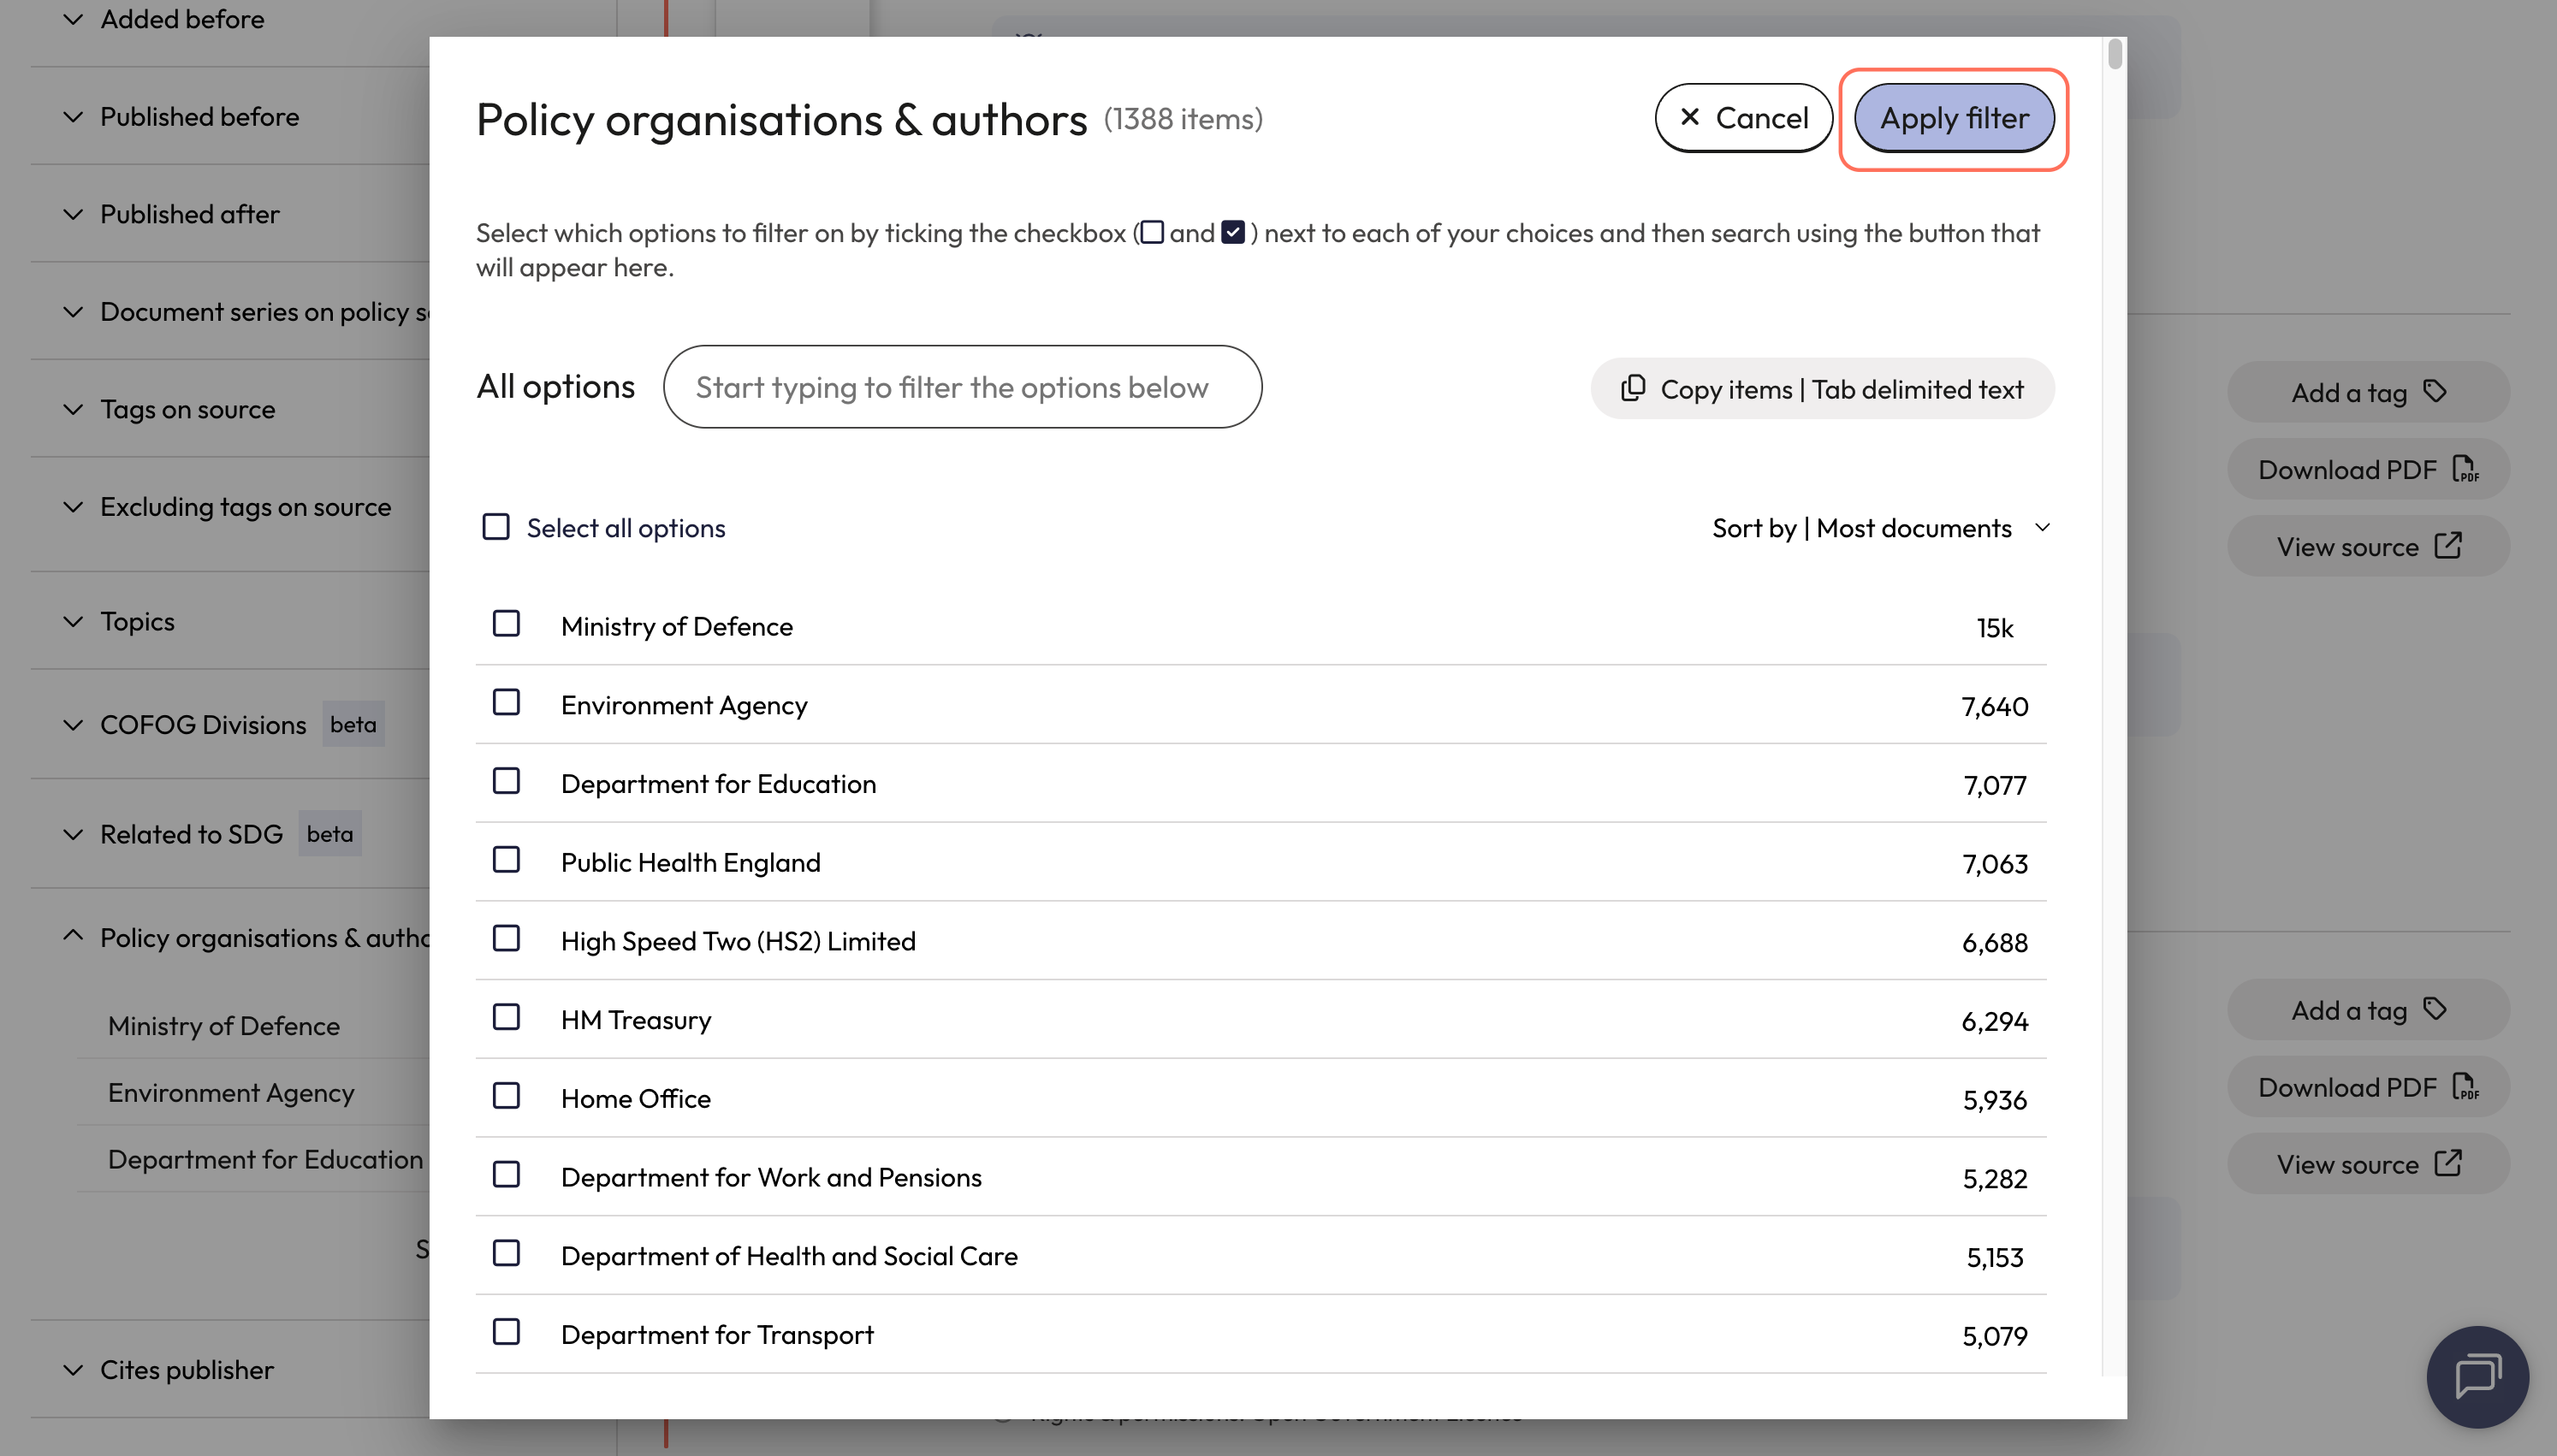
Task: Click the 7,640 Environment Agency count
Action: (1994, 707)
